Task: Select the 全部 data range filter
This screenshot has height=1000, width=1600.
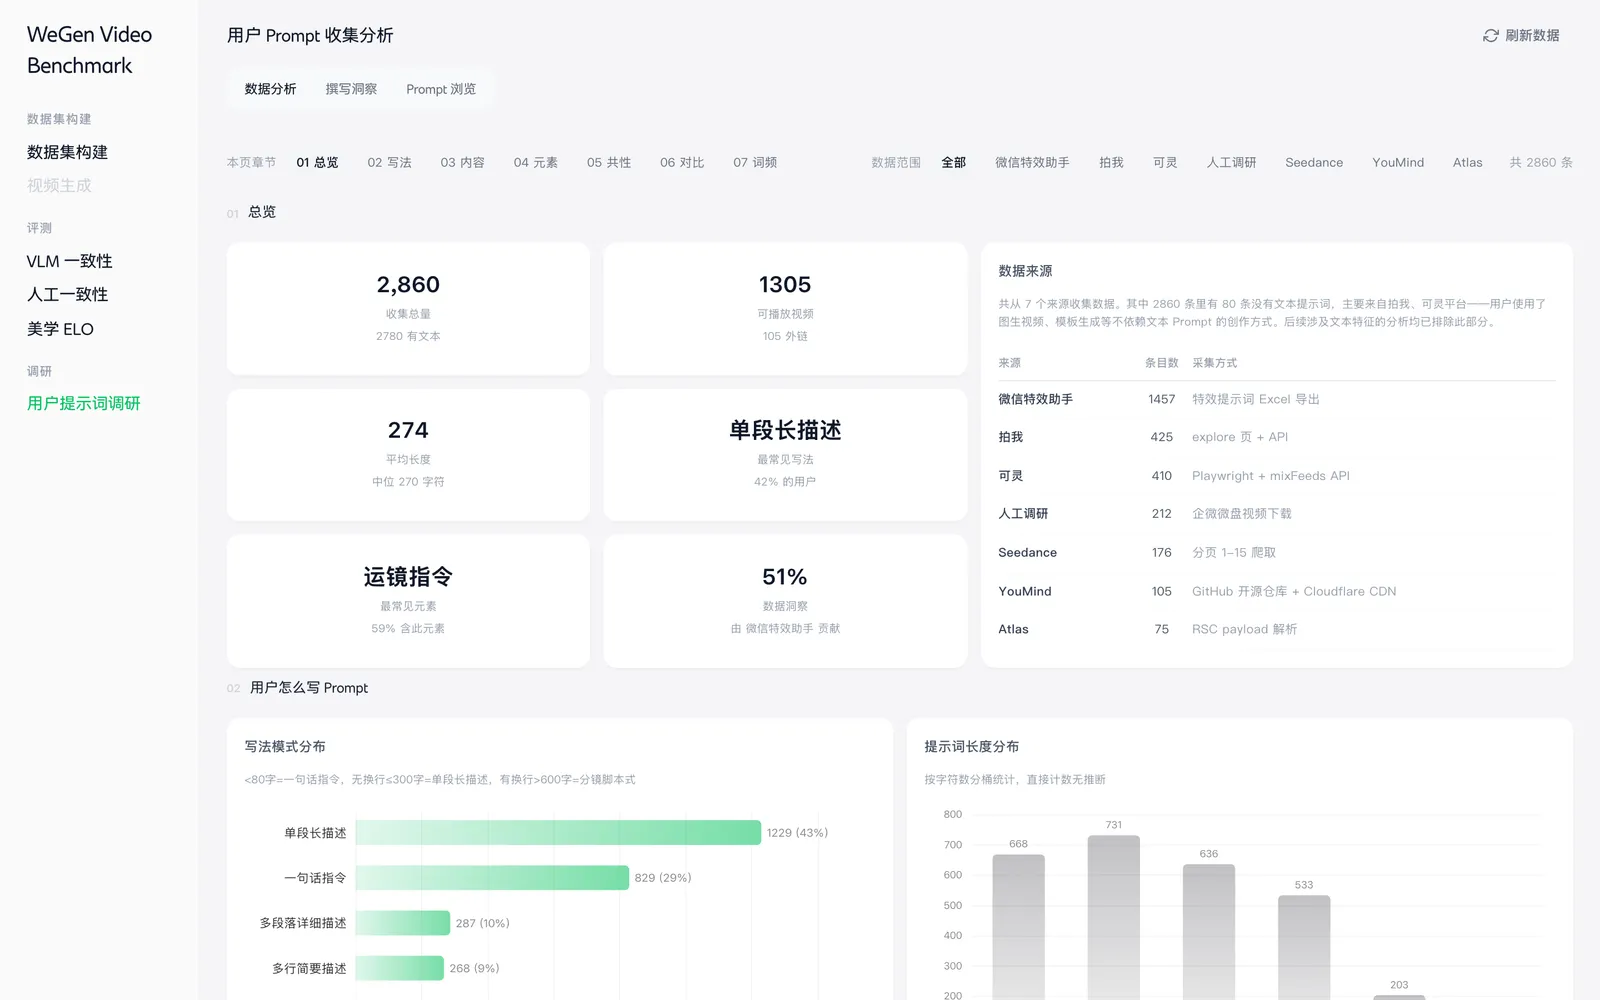Action: [954, 162]
